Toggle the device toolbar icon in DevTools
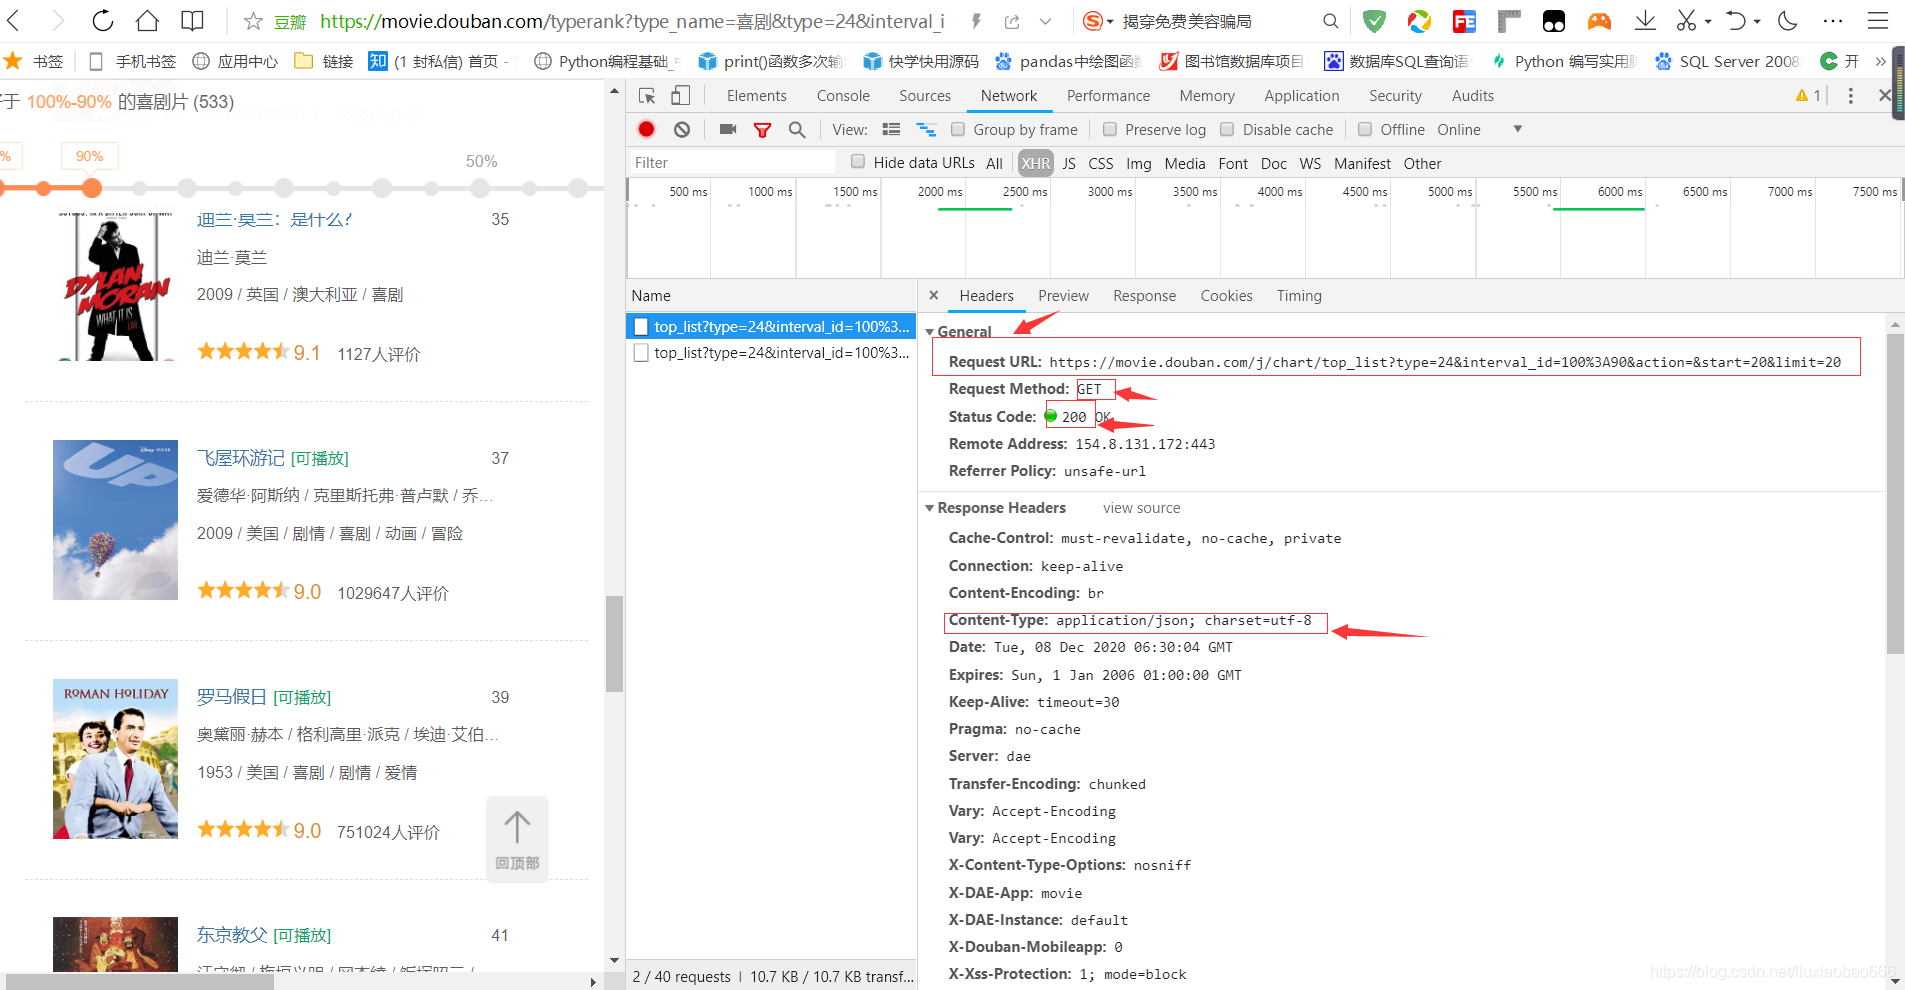The width and height of the screenshot is (1905, 990). pos(680,96)
